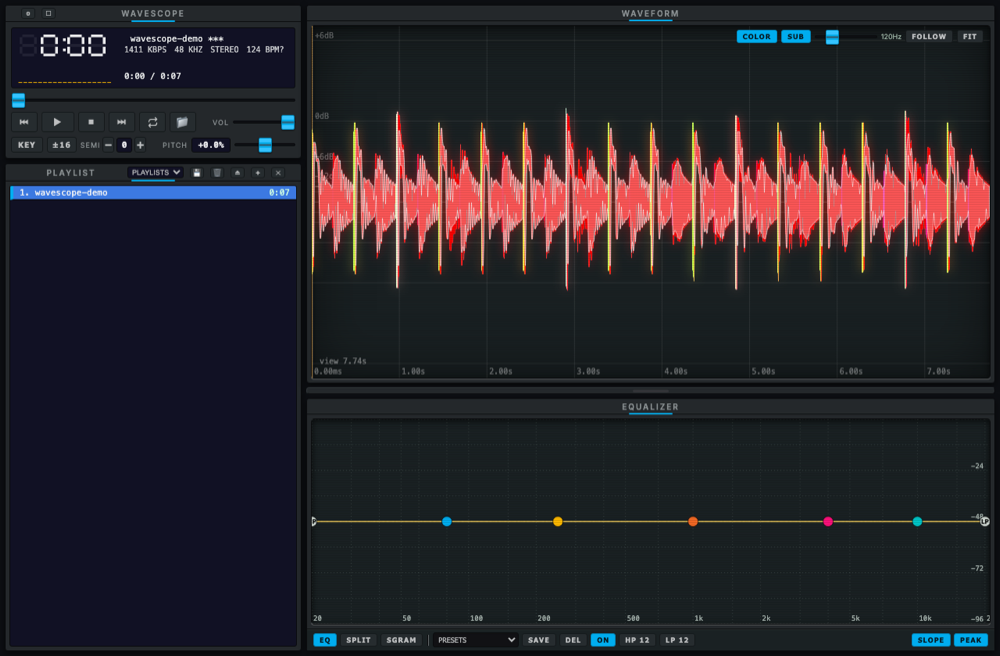Switch to the EQ view tab
The height and width of the screenshot is (656, 1000).
[325, 640]
